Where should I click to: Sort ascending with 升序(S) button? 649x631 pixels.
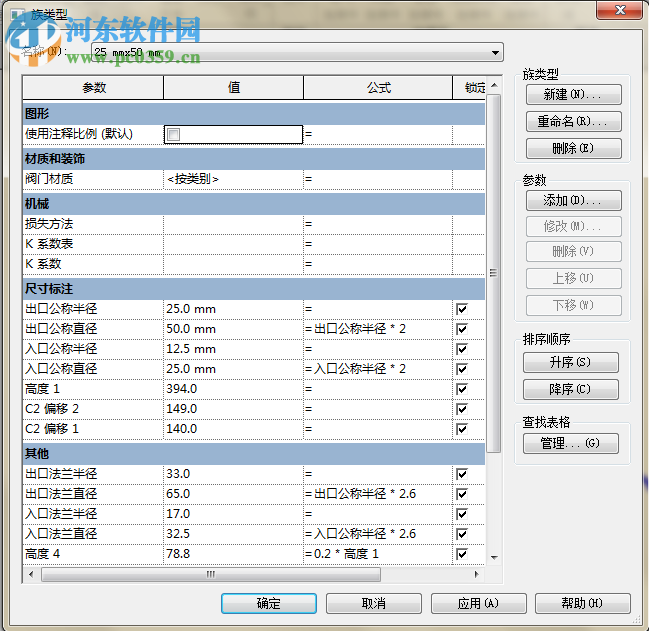pos(571,362)
